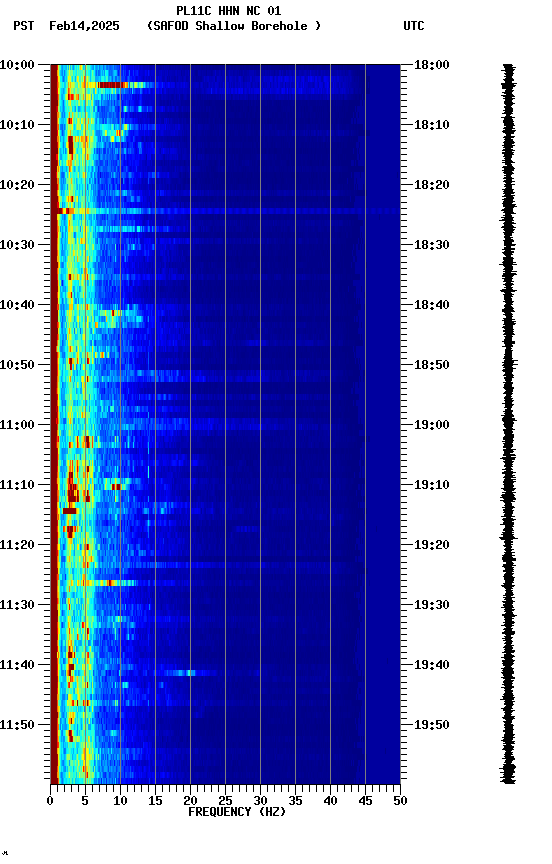The height and width of the screenshot is (864, 552).
Task: Click the 19:30 UTC time label
Action: click(432, 606)
